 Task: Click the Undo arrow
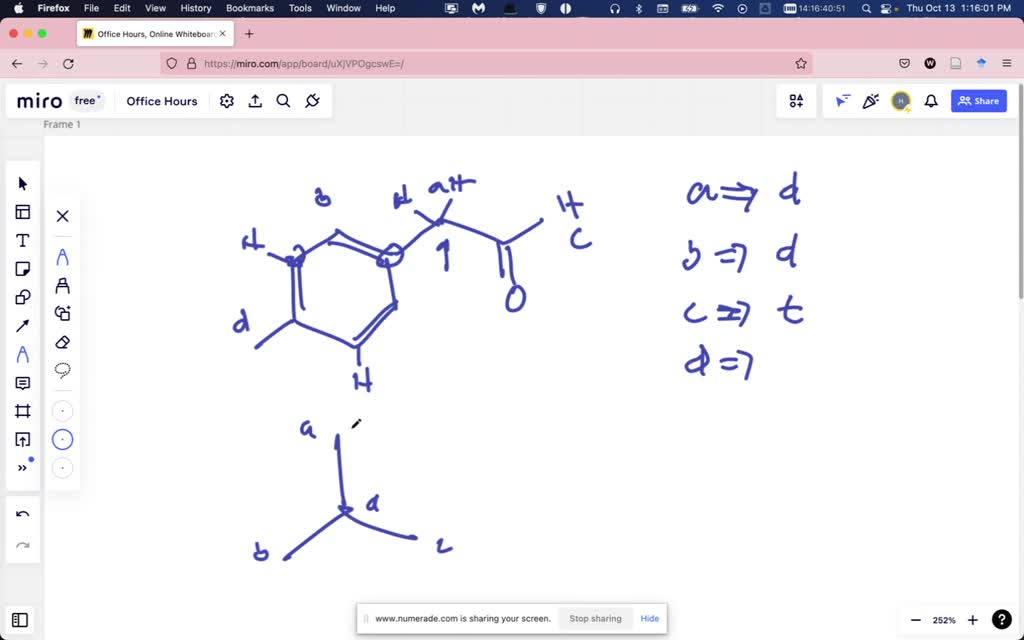pos(23,513)
